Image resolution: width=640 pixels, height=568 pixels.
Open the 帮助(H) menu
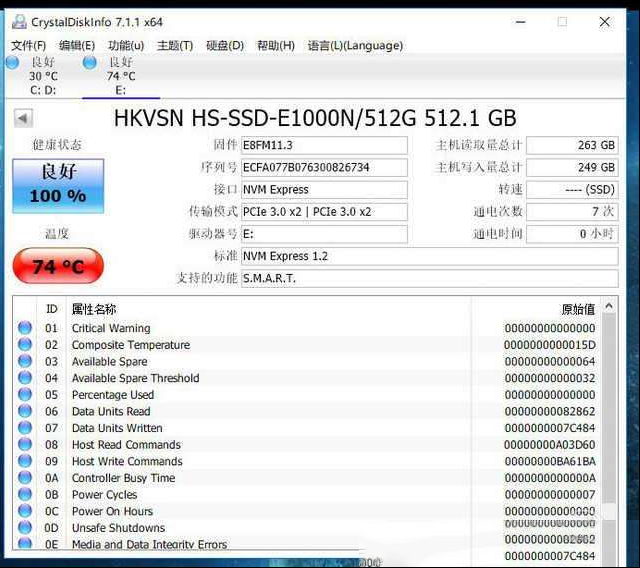click(x=276, y=45)
